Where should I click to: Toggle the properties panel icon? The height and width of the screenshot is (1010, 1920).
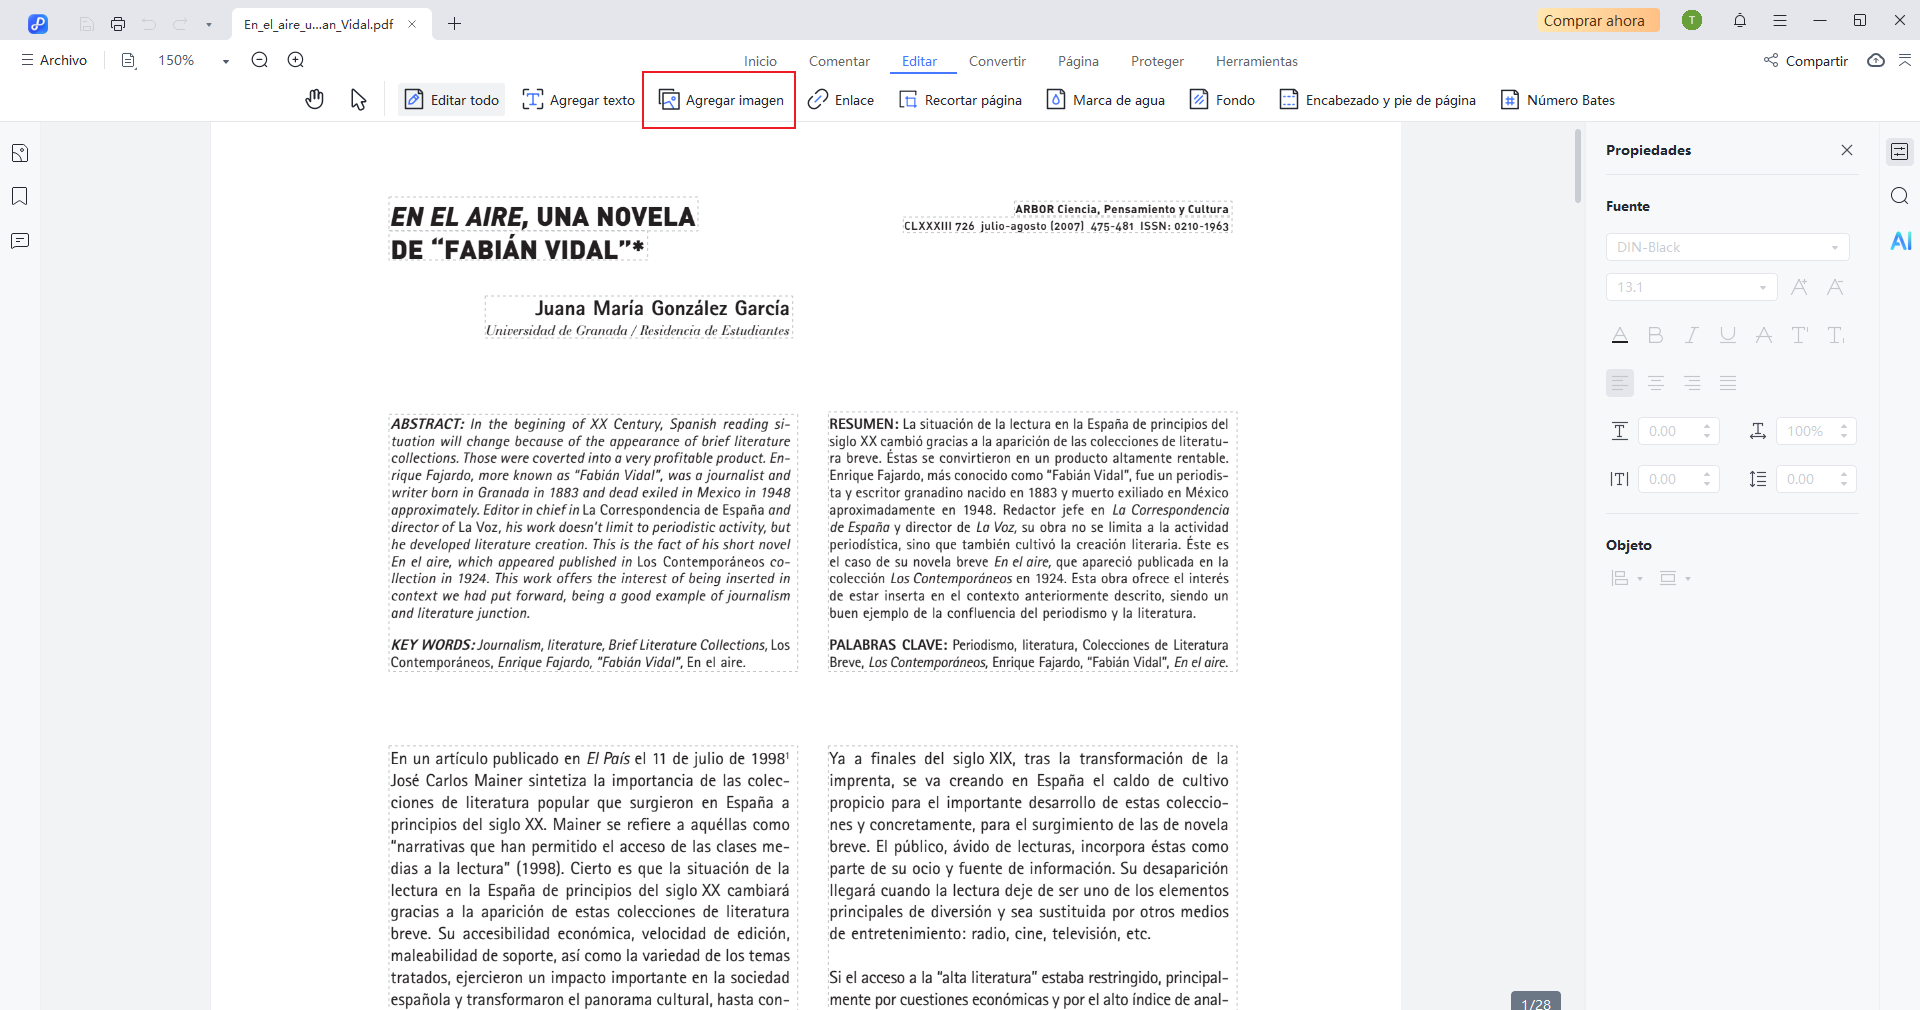tap(1900, 152)
